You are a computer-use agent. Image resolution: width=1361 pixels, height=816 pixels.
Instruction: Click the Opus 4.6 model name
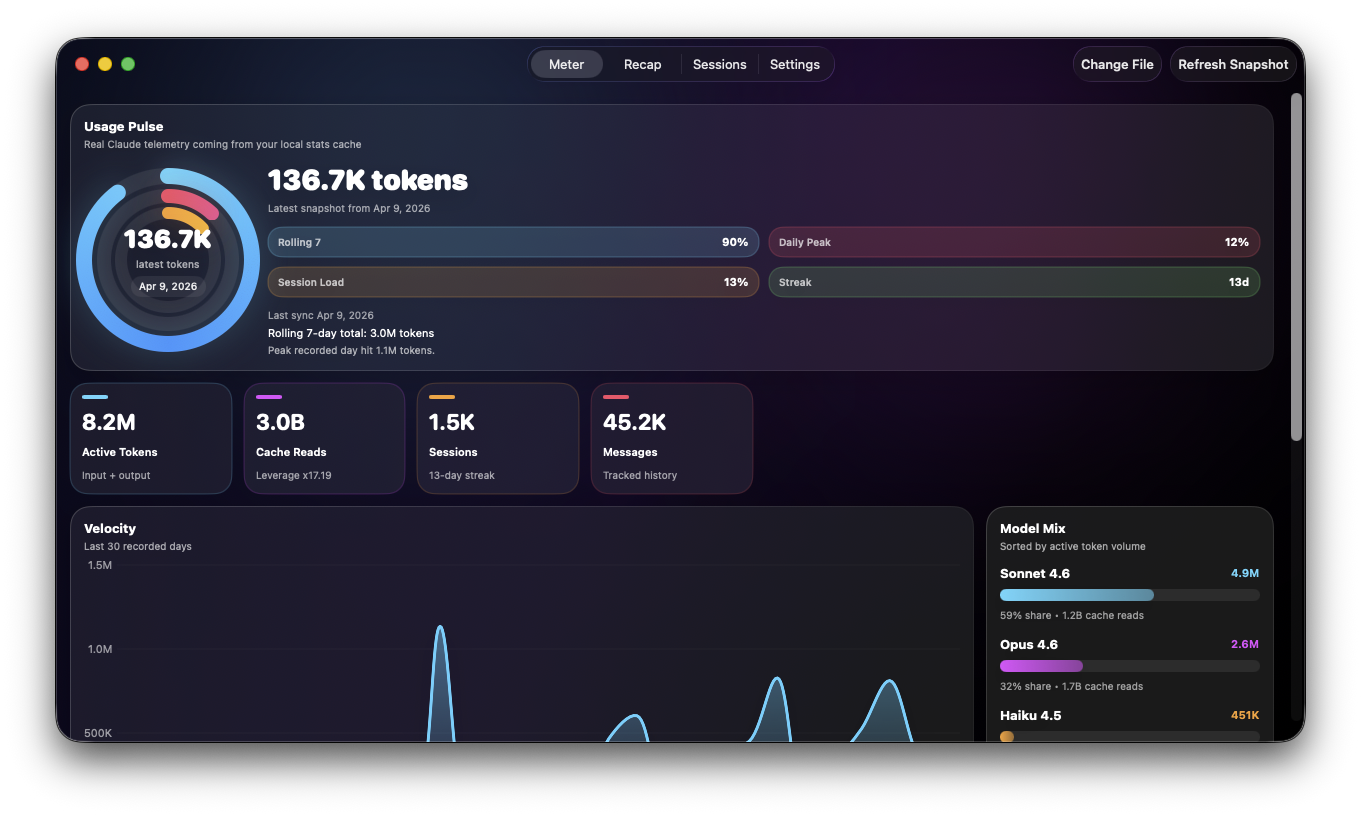coord(1029,645)
